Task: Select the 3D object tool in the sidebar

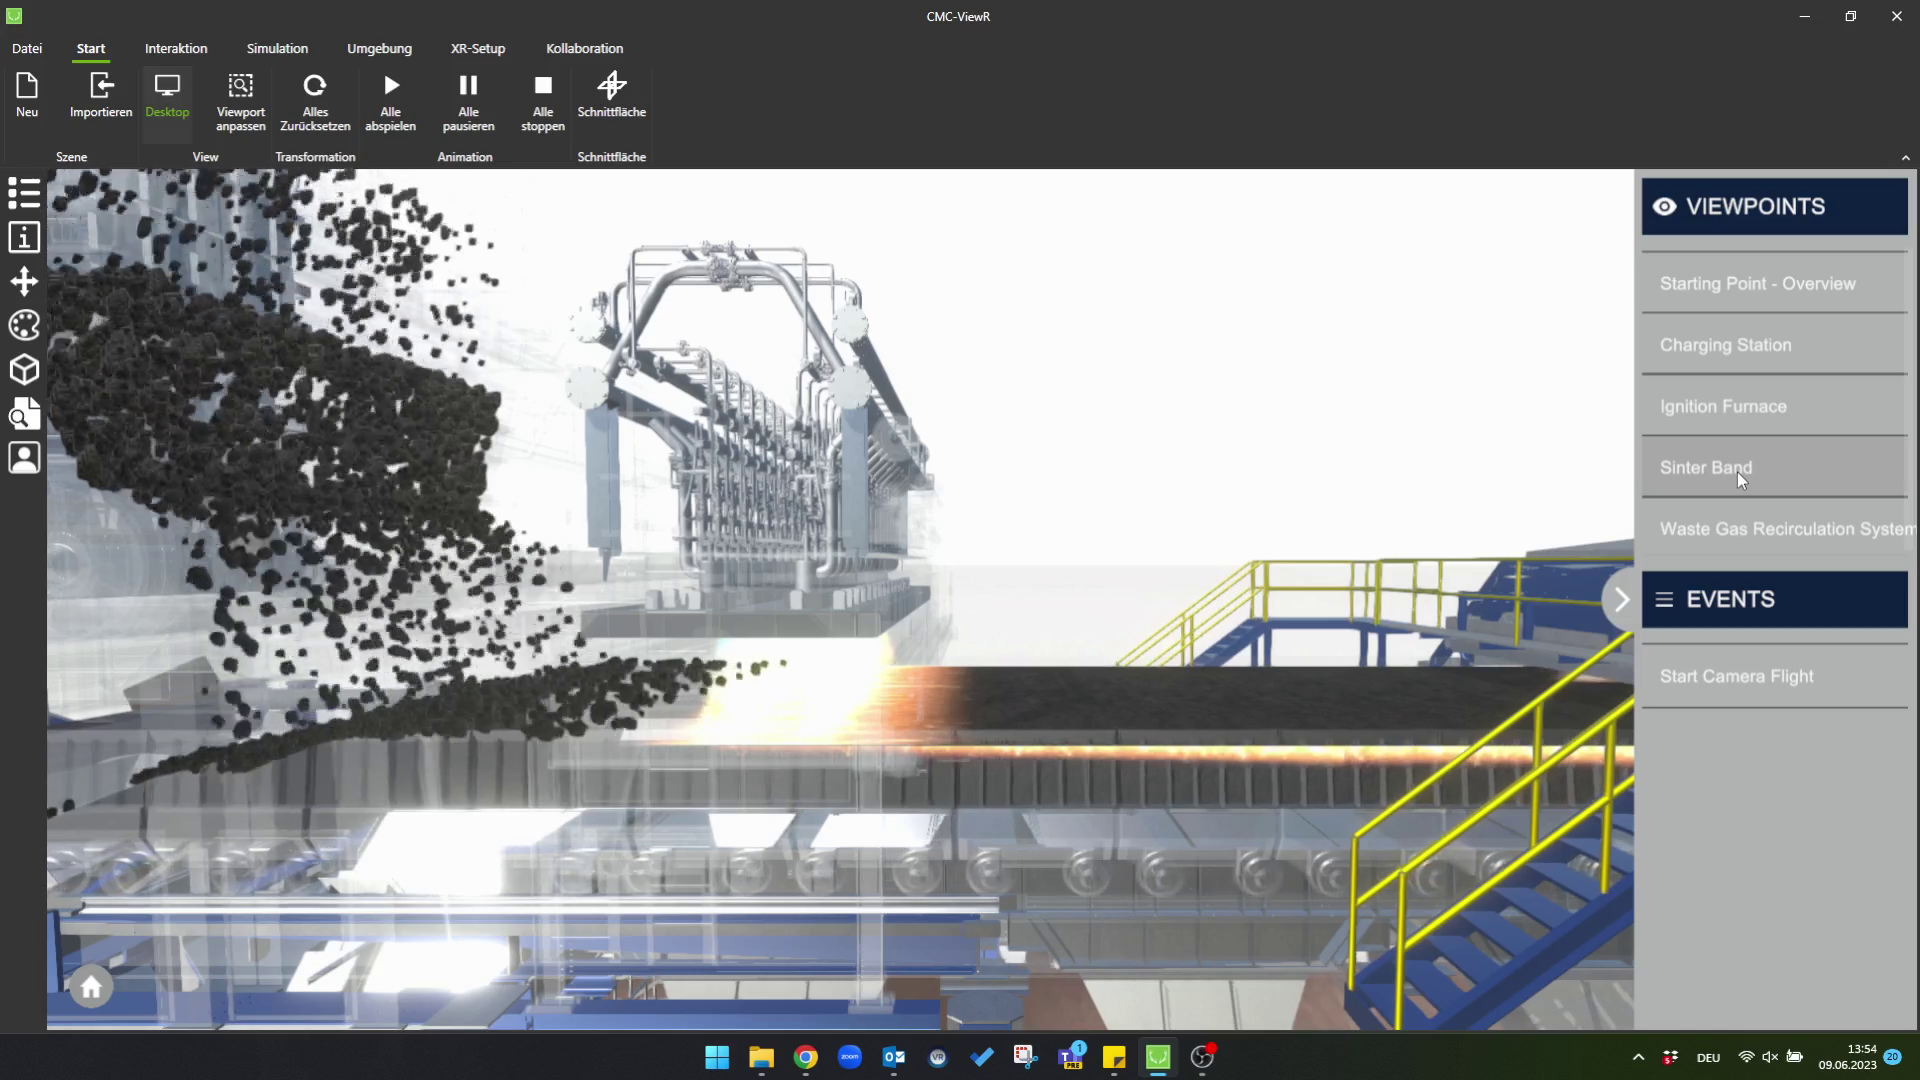Action: coord(24,369)
